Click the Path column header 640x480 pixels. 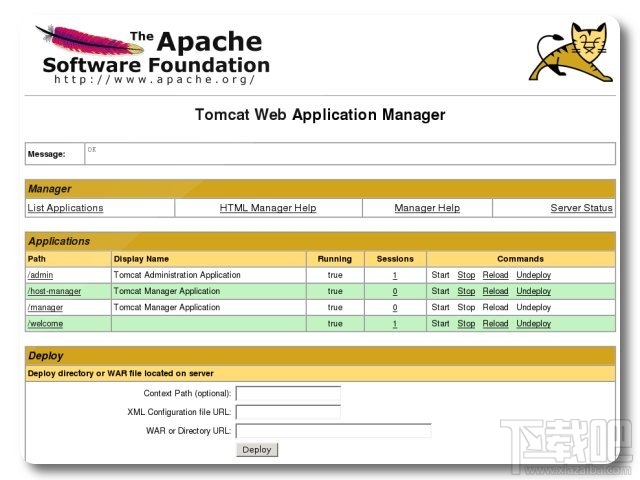tap(37, 259)
